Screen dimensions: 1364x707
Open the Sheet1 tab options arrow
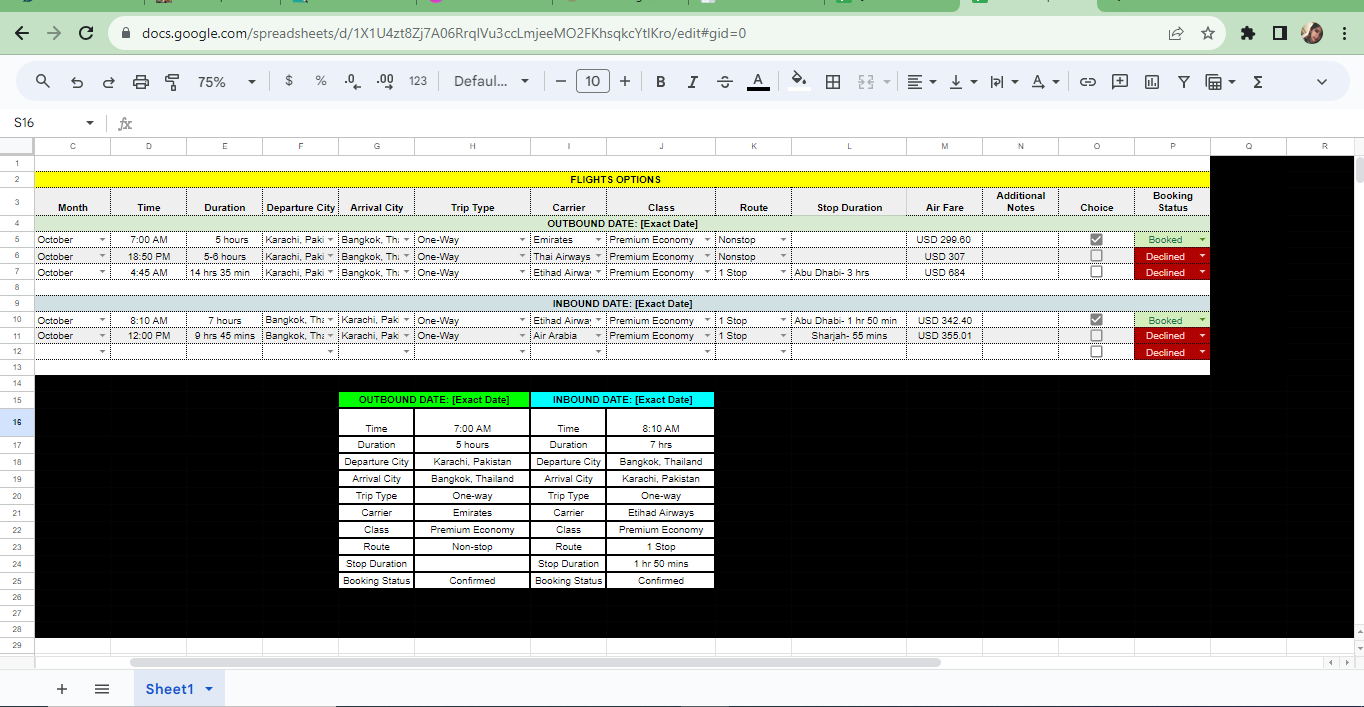point(209,689)
